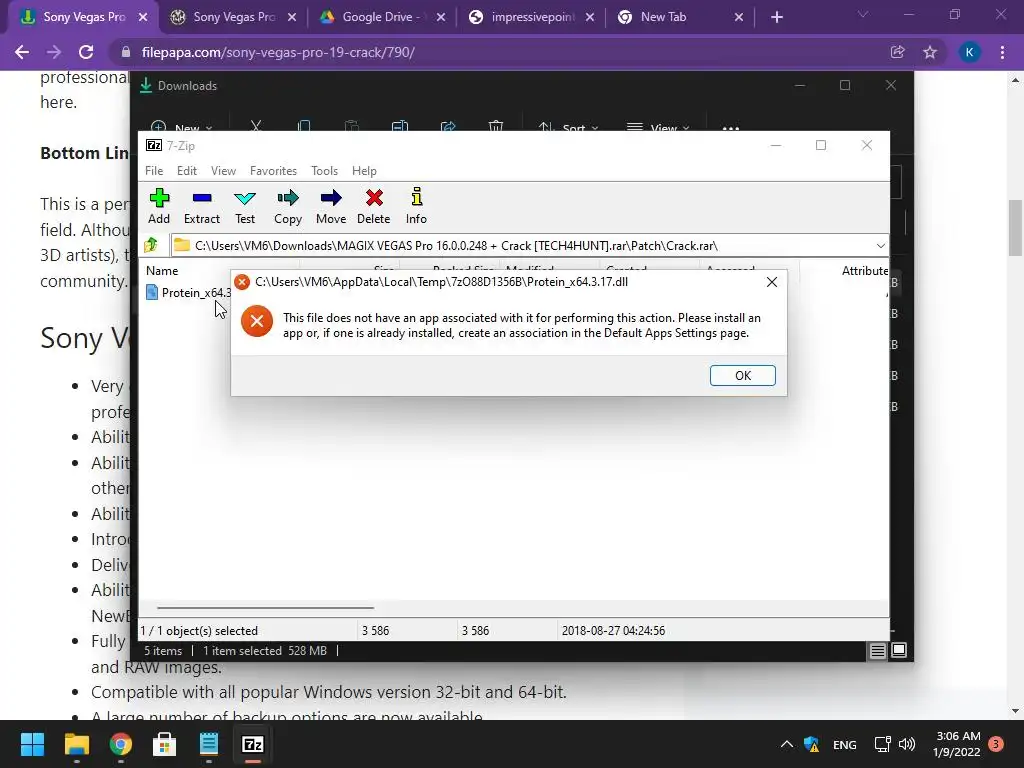Switch Downloads window to details view icon

click(x=877, y=650)
